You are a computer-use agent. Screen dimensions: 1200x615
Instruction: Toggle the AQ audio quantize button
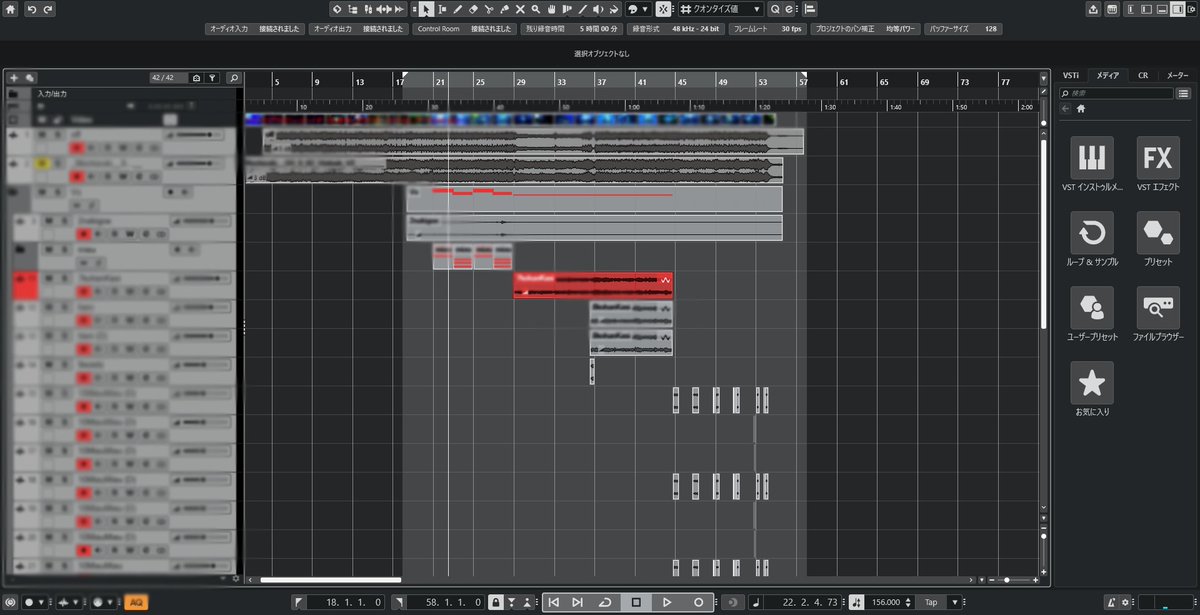(x=136, y=603)
